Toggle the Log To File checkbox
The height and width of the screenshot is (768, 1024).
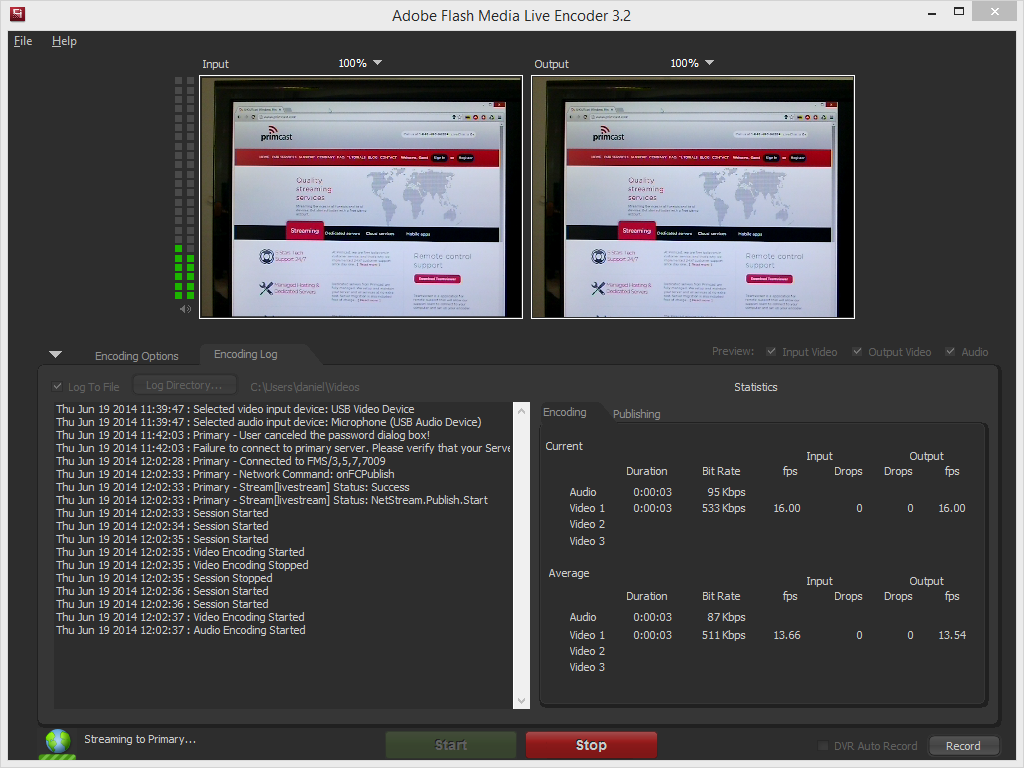point(57,387)
